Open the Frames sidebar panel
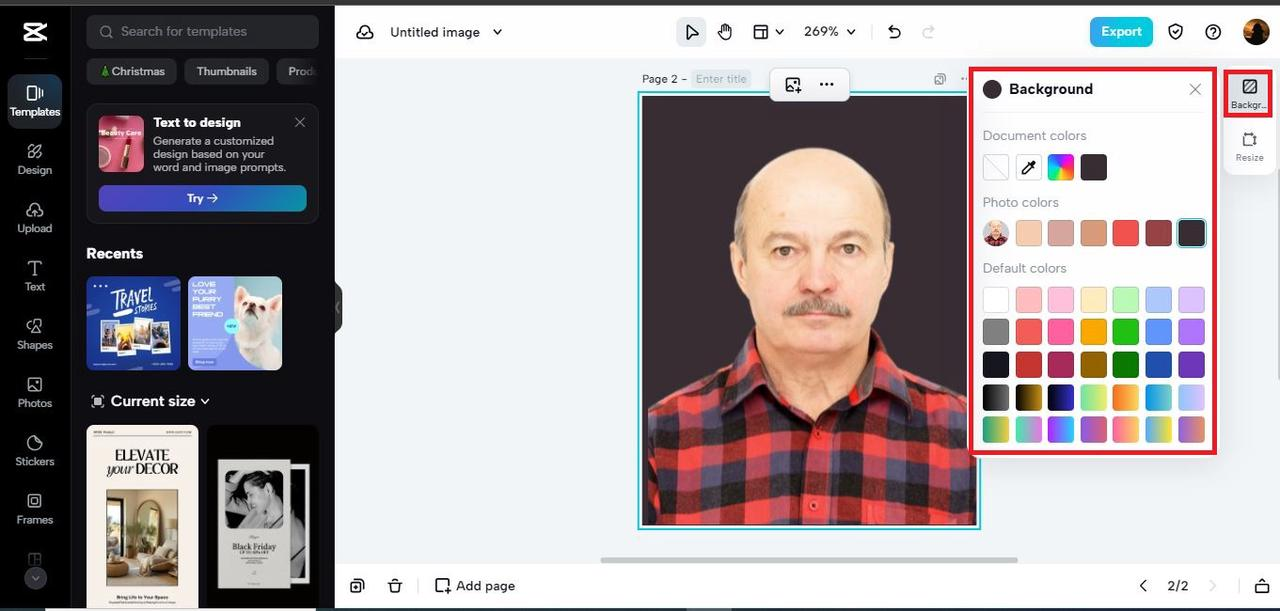Viewport: 1280px width, 611px height. pos(35,509)
